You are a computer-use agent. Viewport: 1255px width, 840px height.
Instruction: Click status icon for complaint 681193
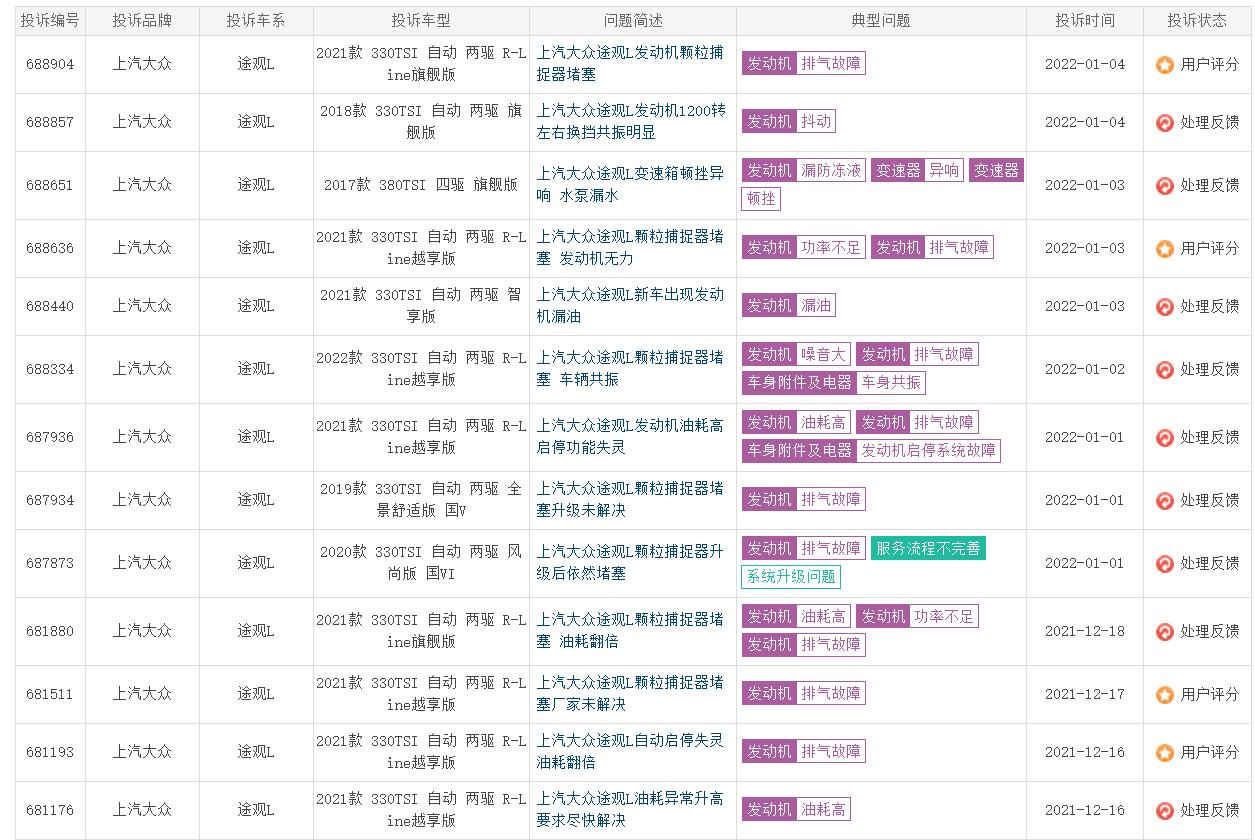click(x=1164, y=752)
